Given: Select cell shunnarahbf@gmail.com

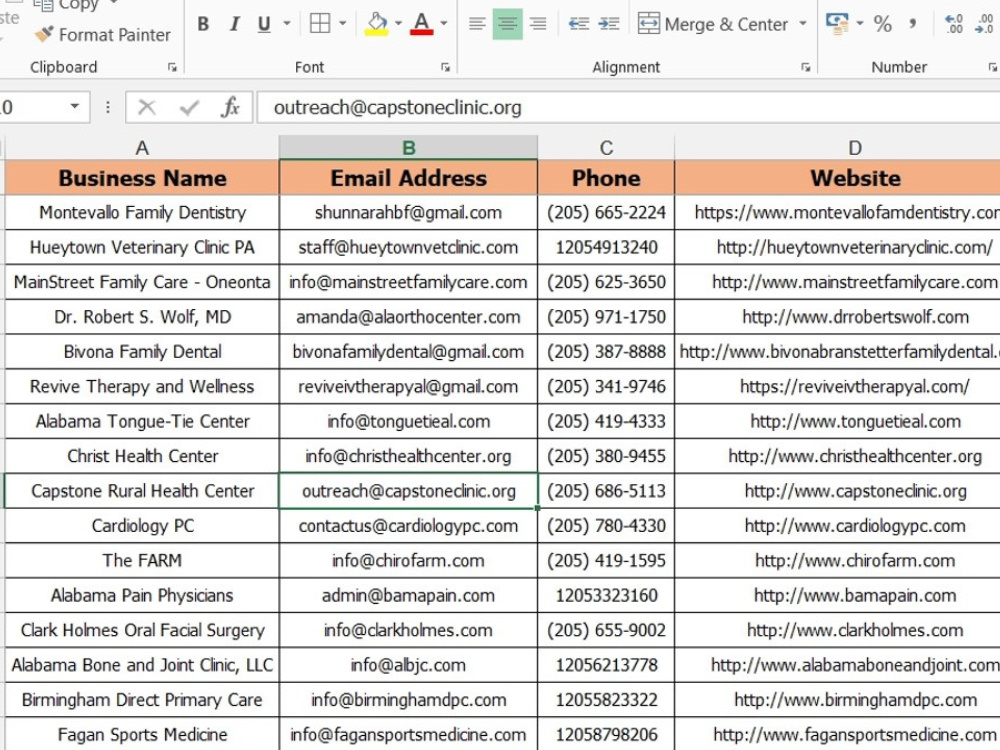Looking at the screenshot, I should coord(408,212).
